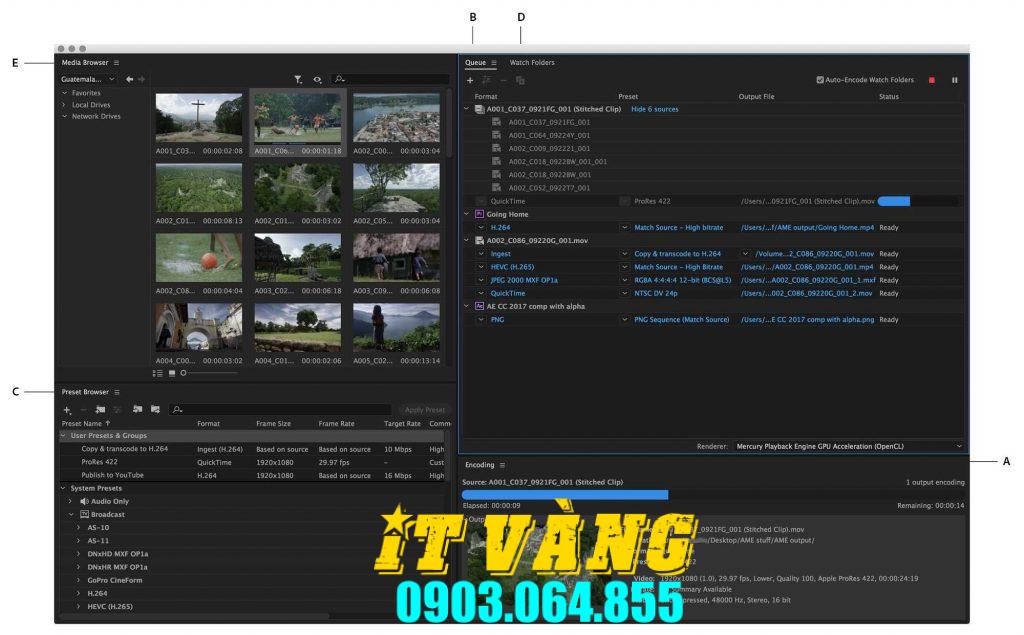The image size is (1024, 635).
Task: Open the Media Browser filter icon
Action: coord(297,79)
